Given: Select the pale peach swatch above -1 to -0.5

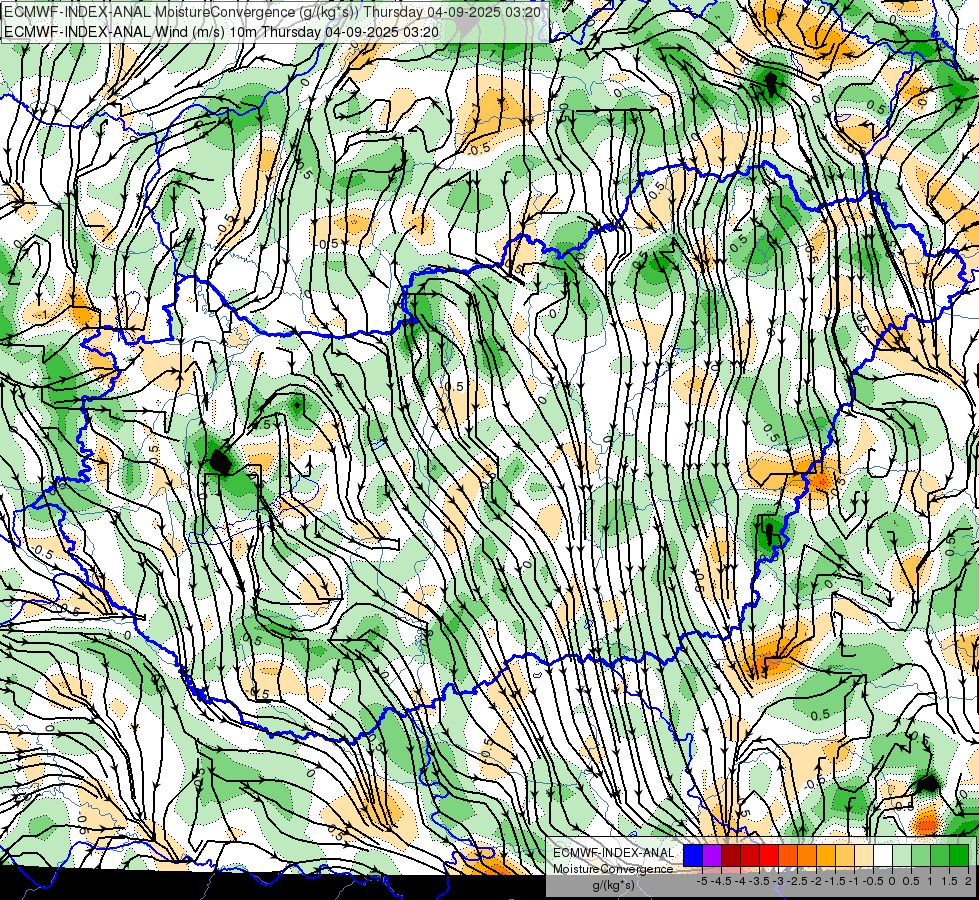Looking at the screenshot, I should pos(864,856).
